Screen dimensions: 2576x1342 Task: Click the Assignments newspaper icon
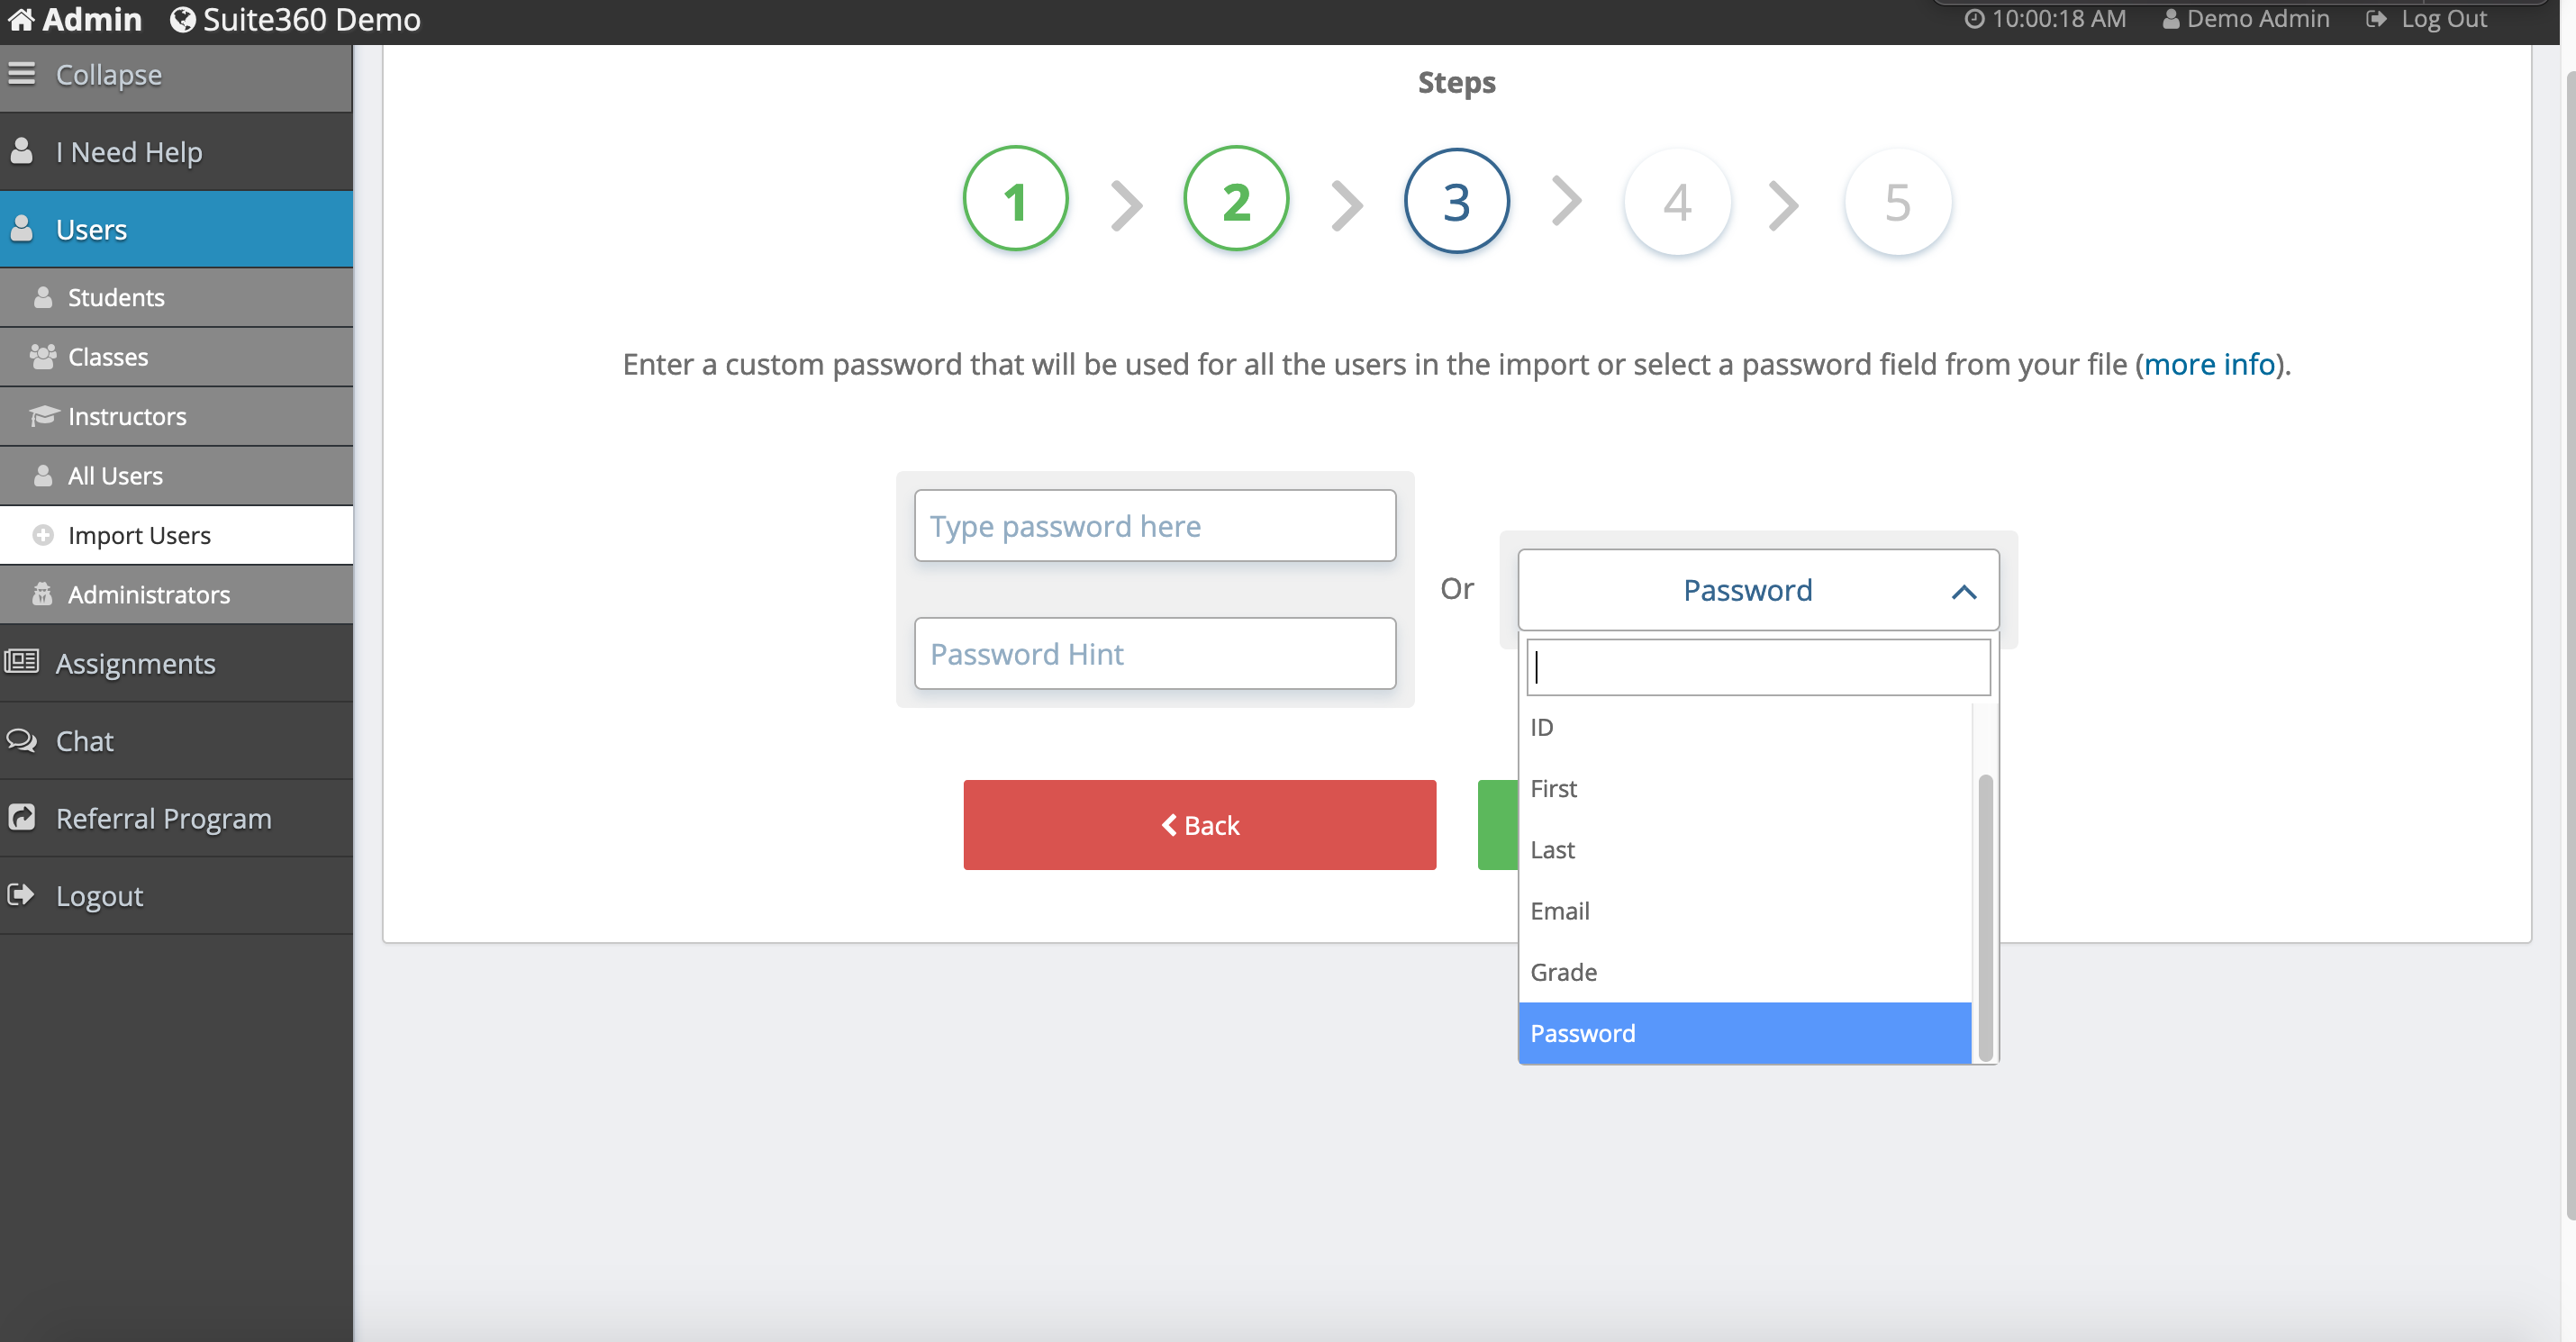(21, 662)
